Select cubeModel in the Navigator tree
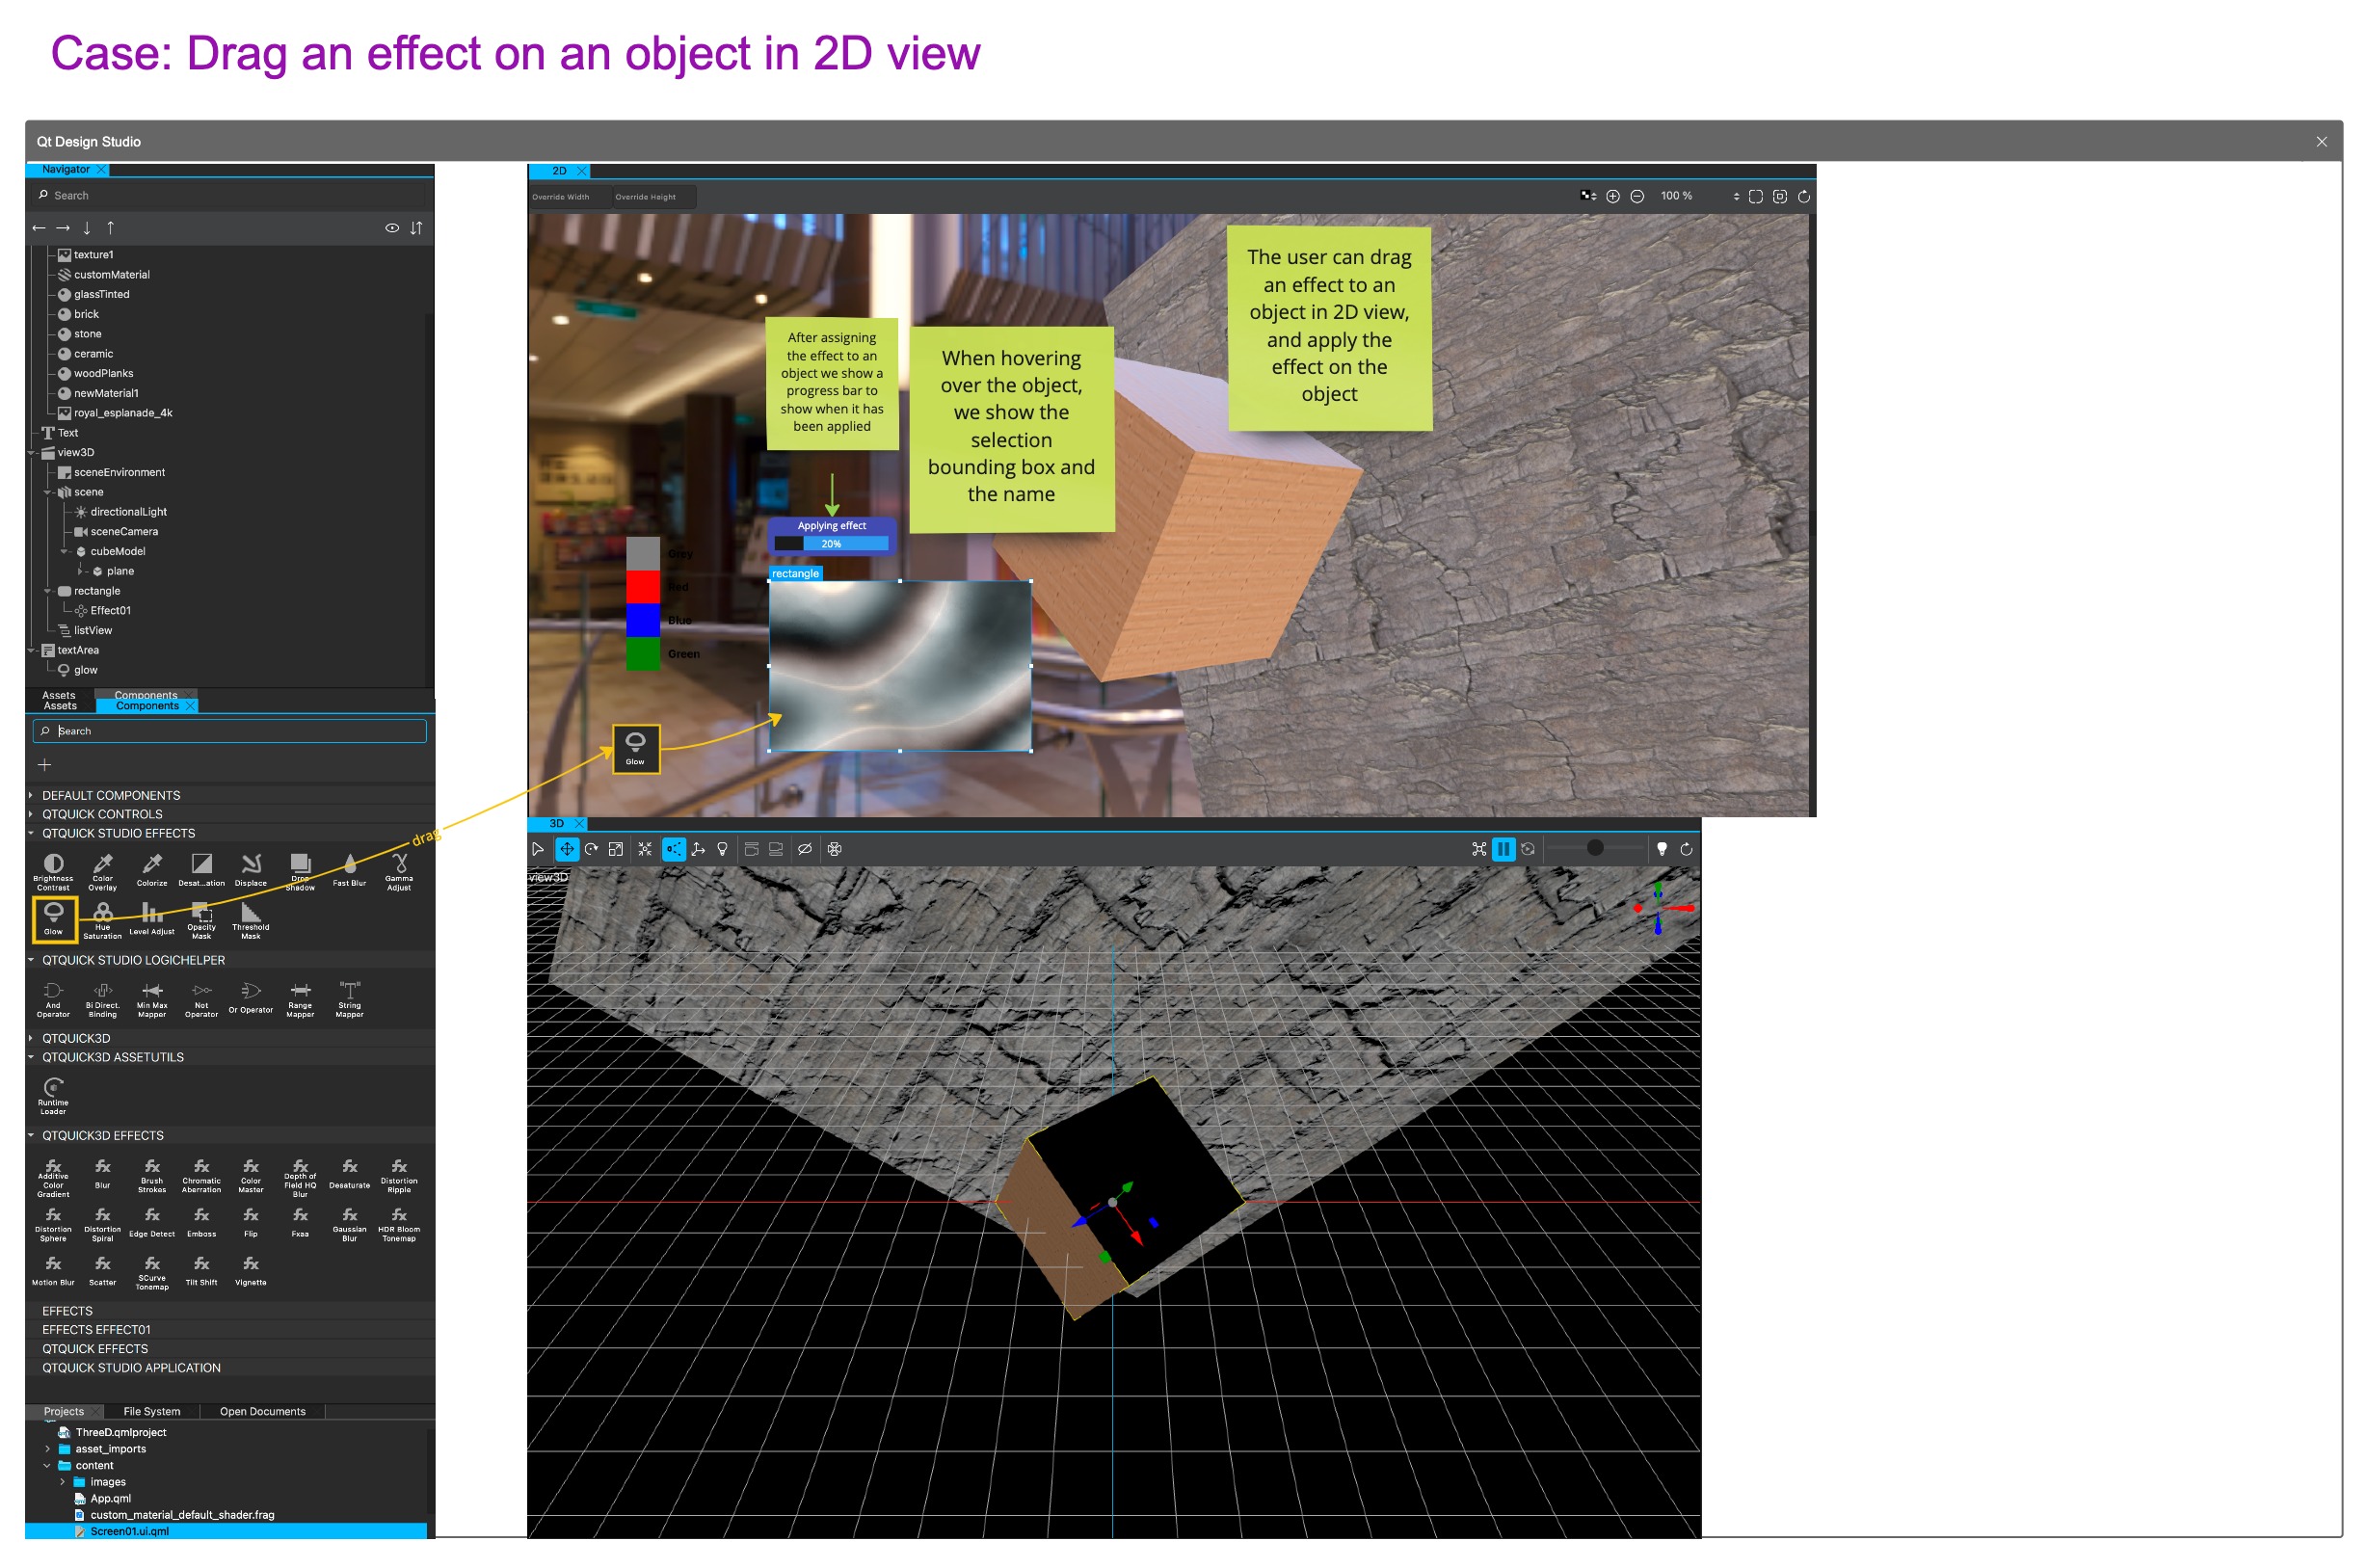The width and height of the screenshot is (2368, 1568). 118,551
